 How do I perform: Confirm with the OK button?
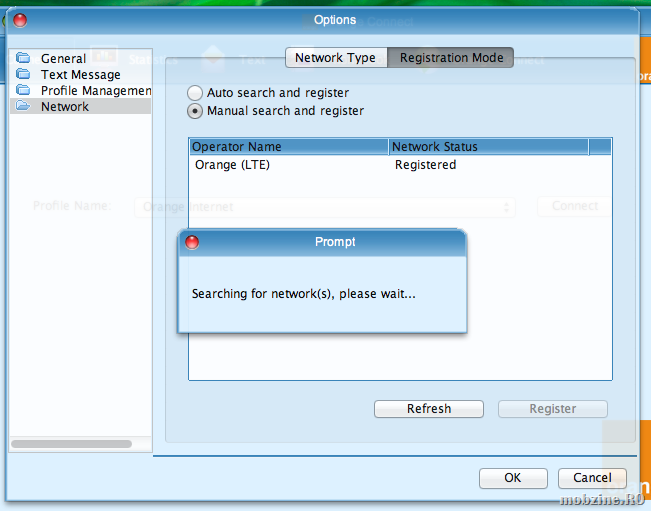pos(512,478)
